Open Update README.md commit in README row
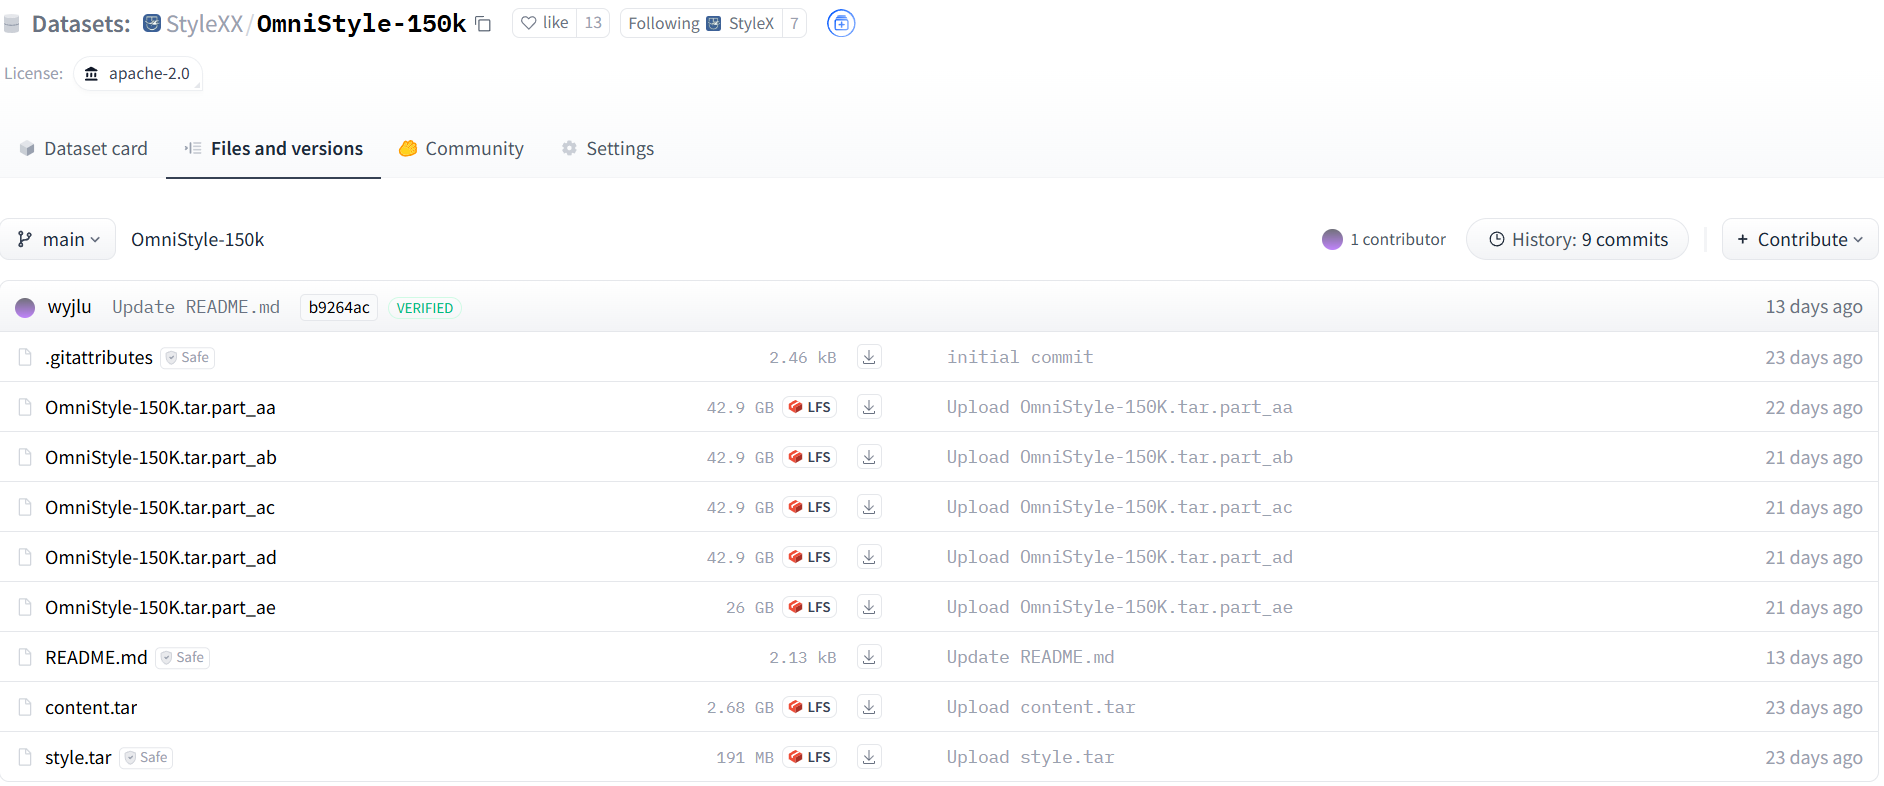 pyautogui.click(x=1030, y=657)
